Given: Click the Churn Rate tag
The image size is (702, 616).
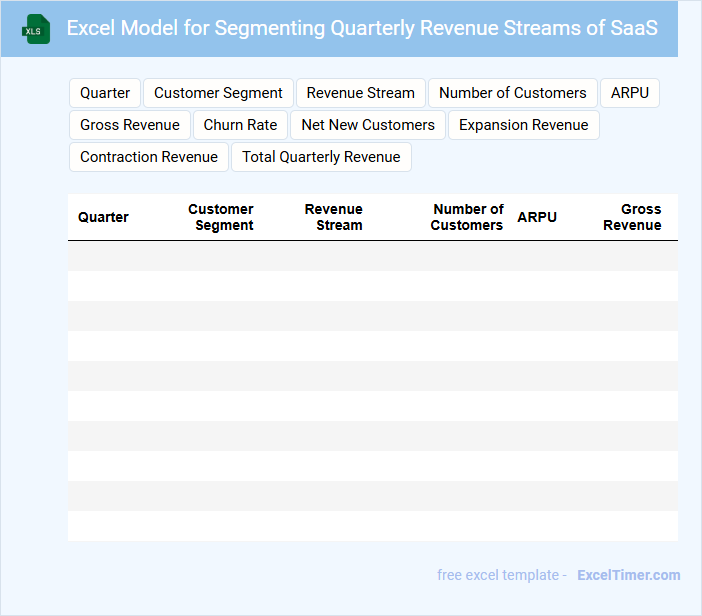Looking at the screenshot, I should pyautogui.click(x=240, y=125).
